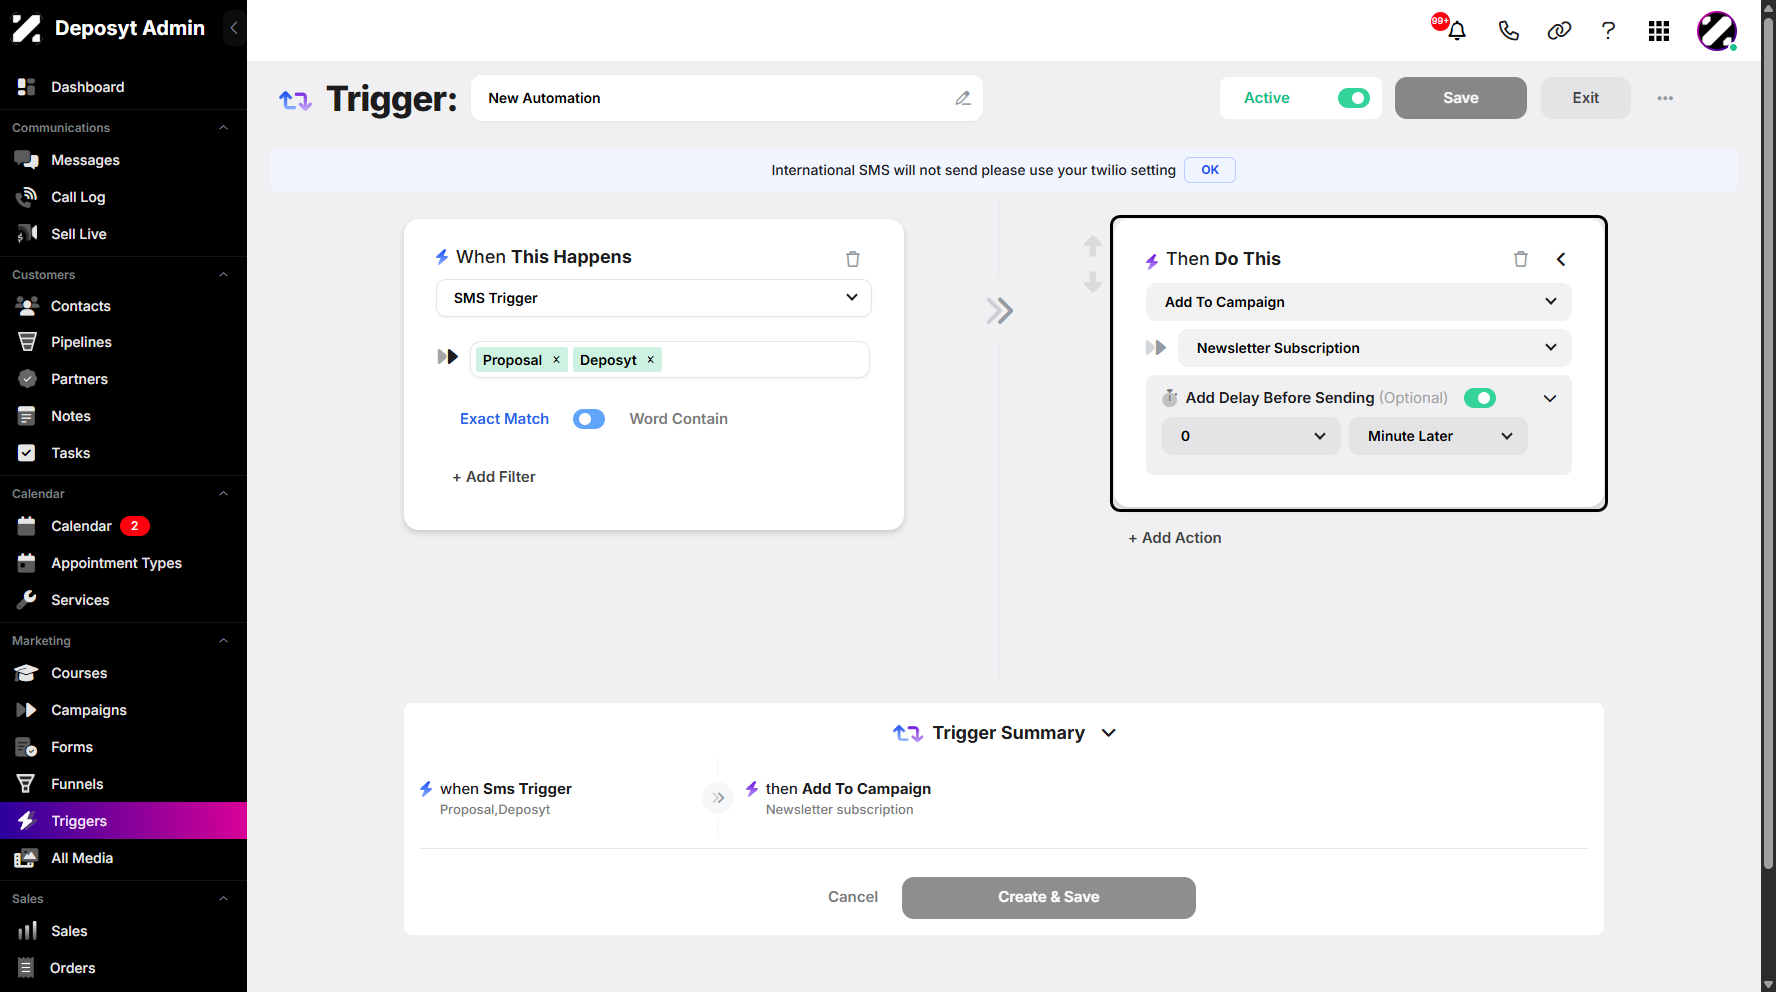1776x992 pixels.
Task: Toggle the Active automation switch
Action: (1353, 98)
